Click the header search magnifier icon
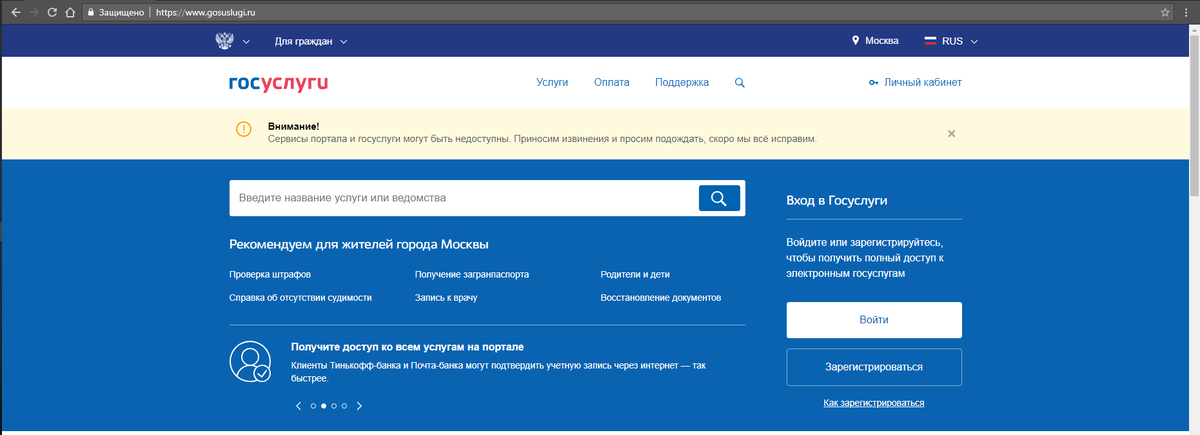This screenshot has height=435, width=1200. [x=740, y=83]
